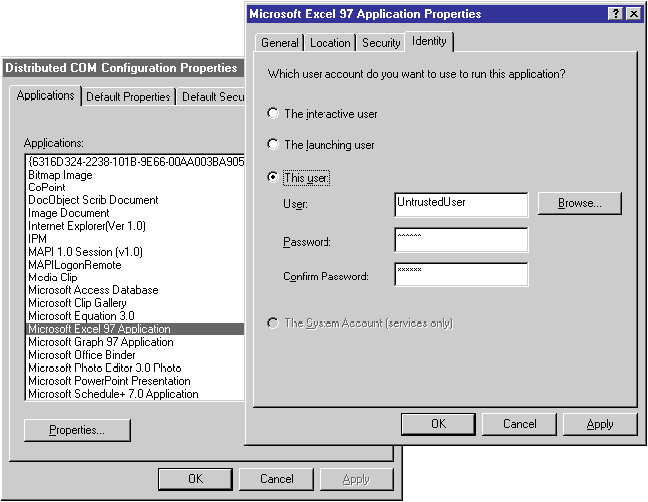Click the help question mark button
This screenshot has height=502, width=648.
(615, 14)
